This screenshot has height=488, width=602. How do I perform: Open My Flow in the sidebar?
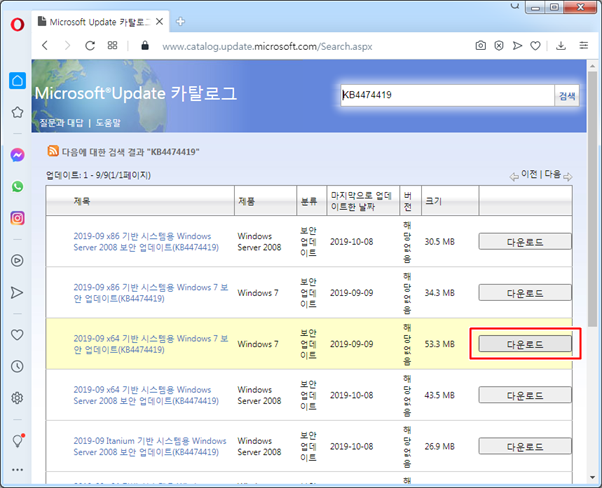click(x=17, y=293)
